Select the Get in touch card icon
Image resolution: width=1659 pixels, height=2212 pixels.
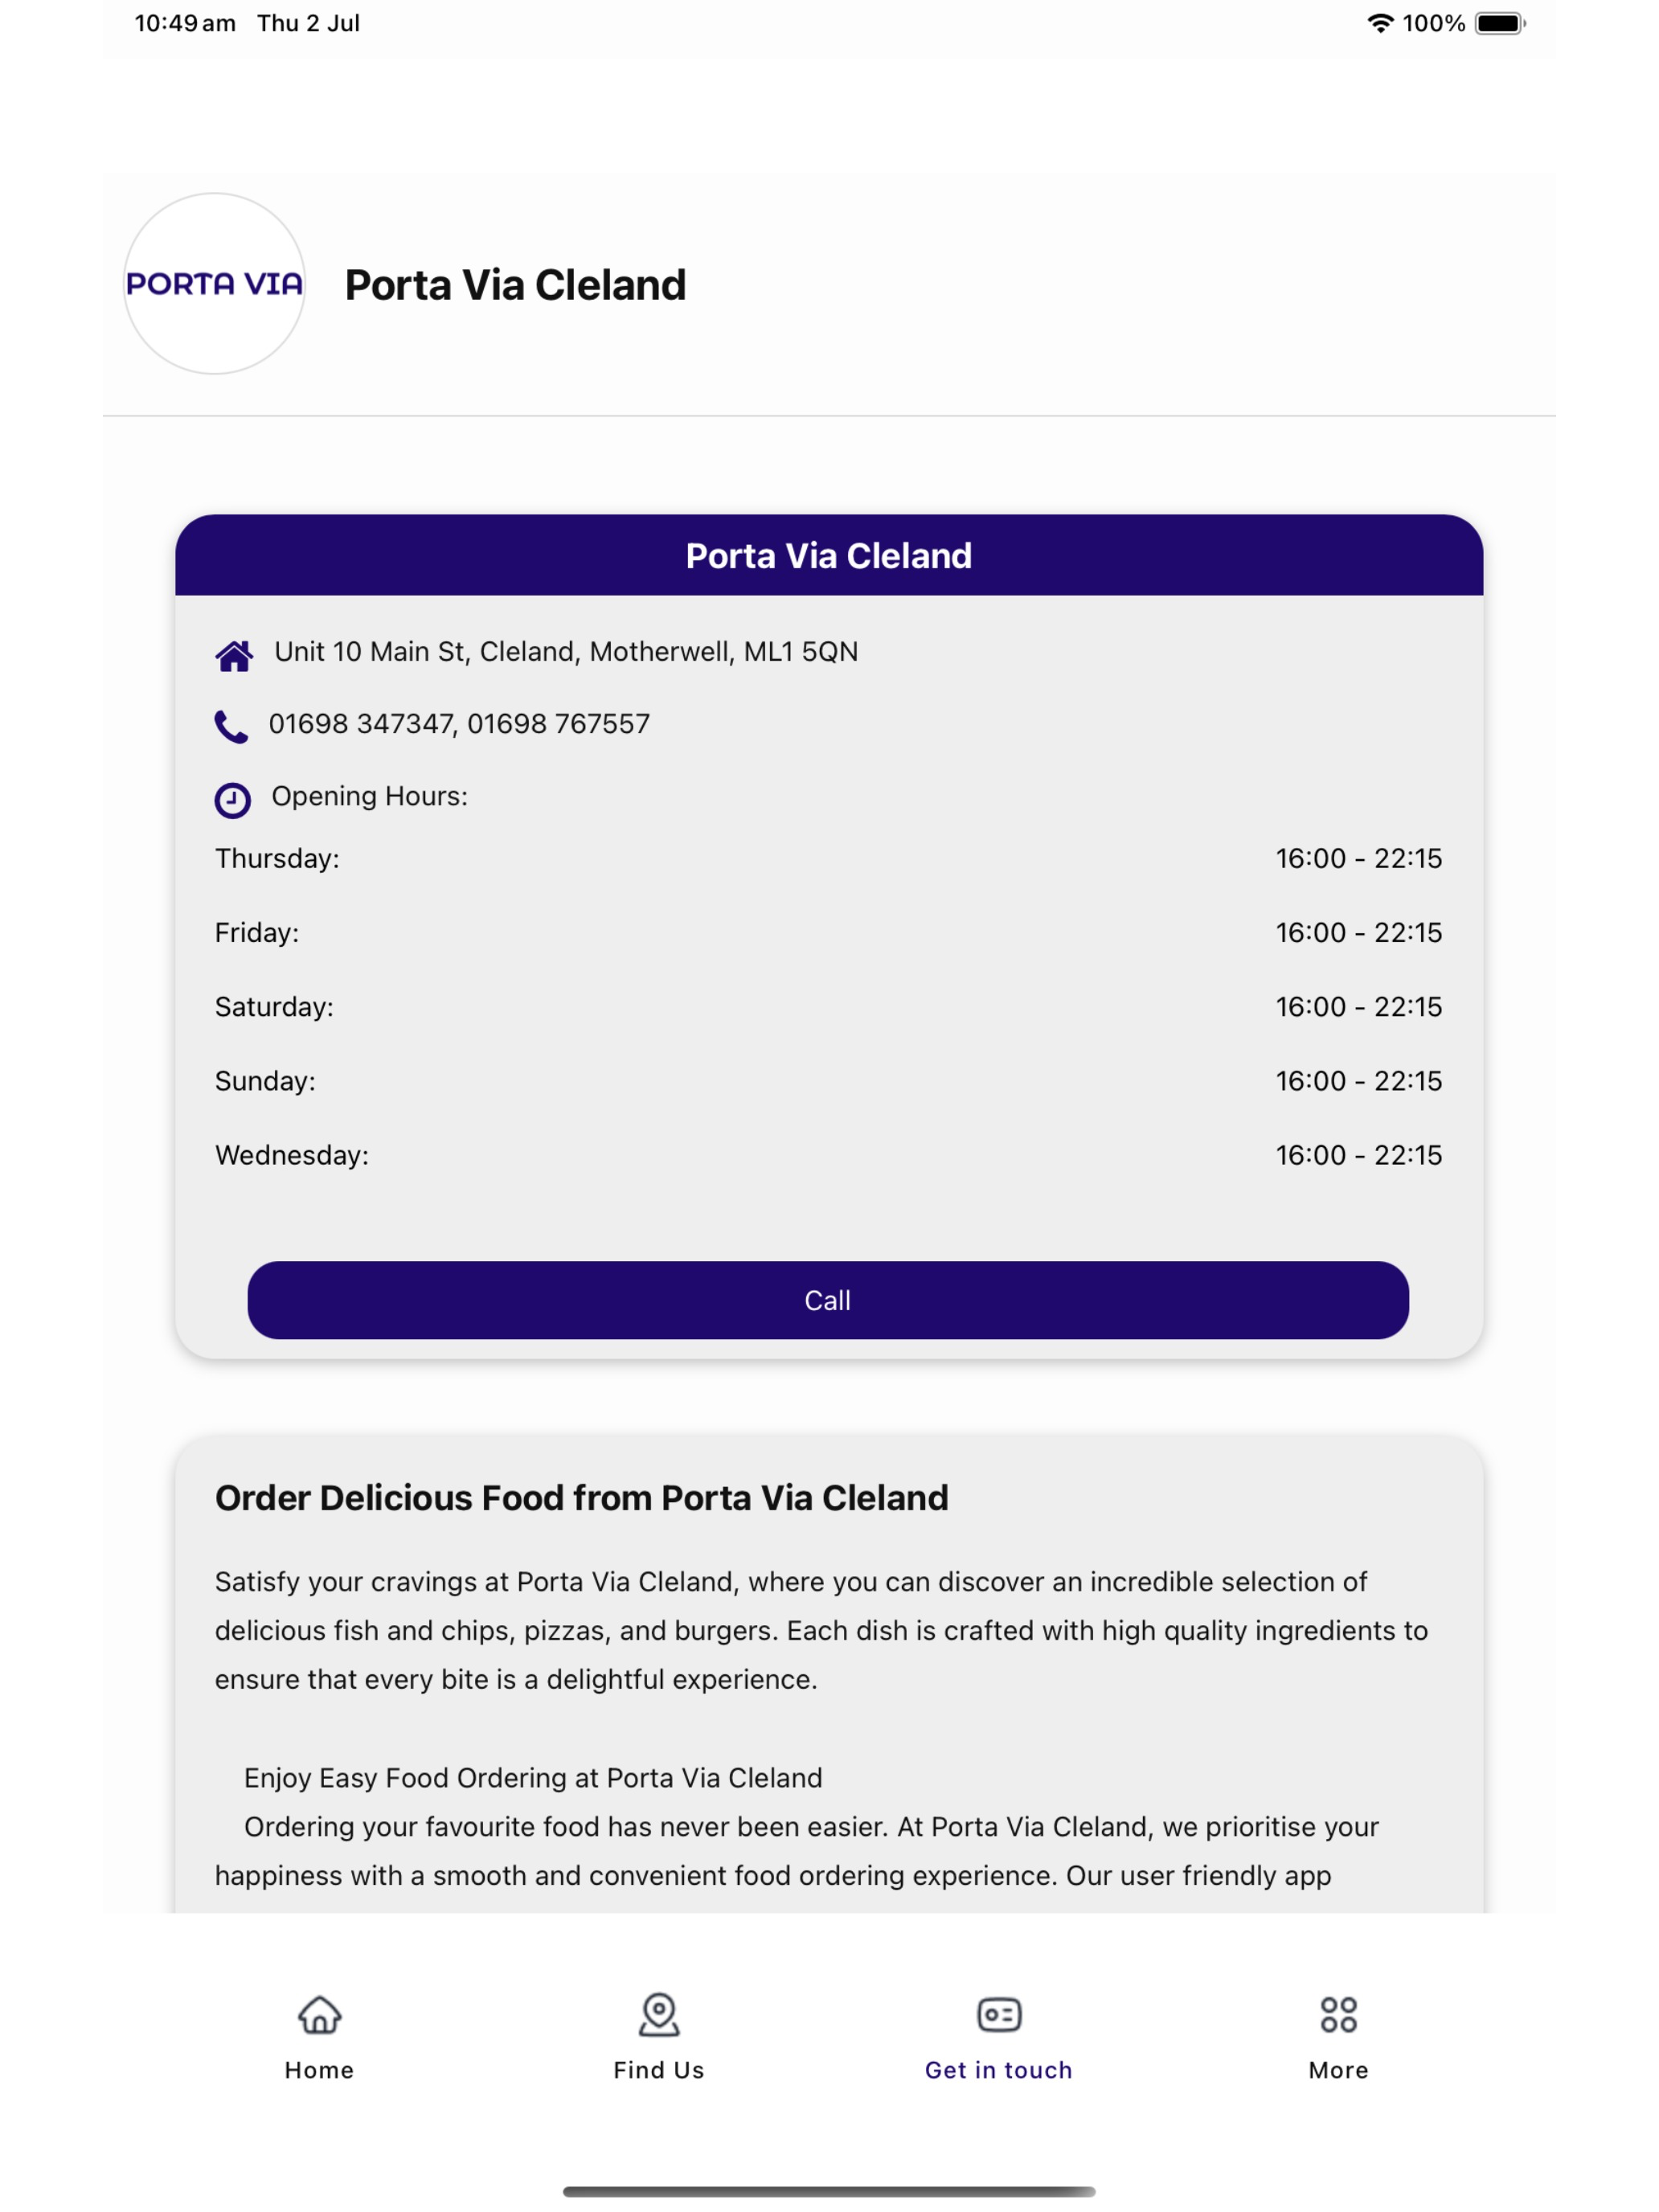point(999,2014)
